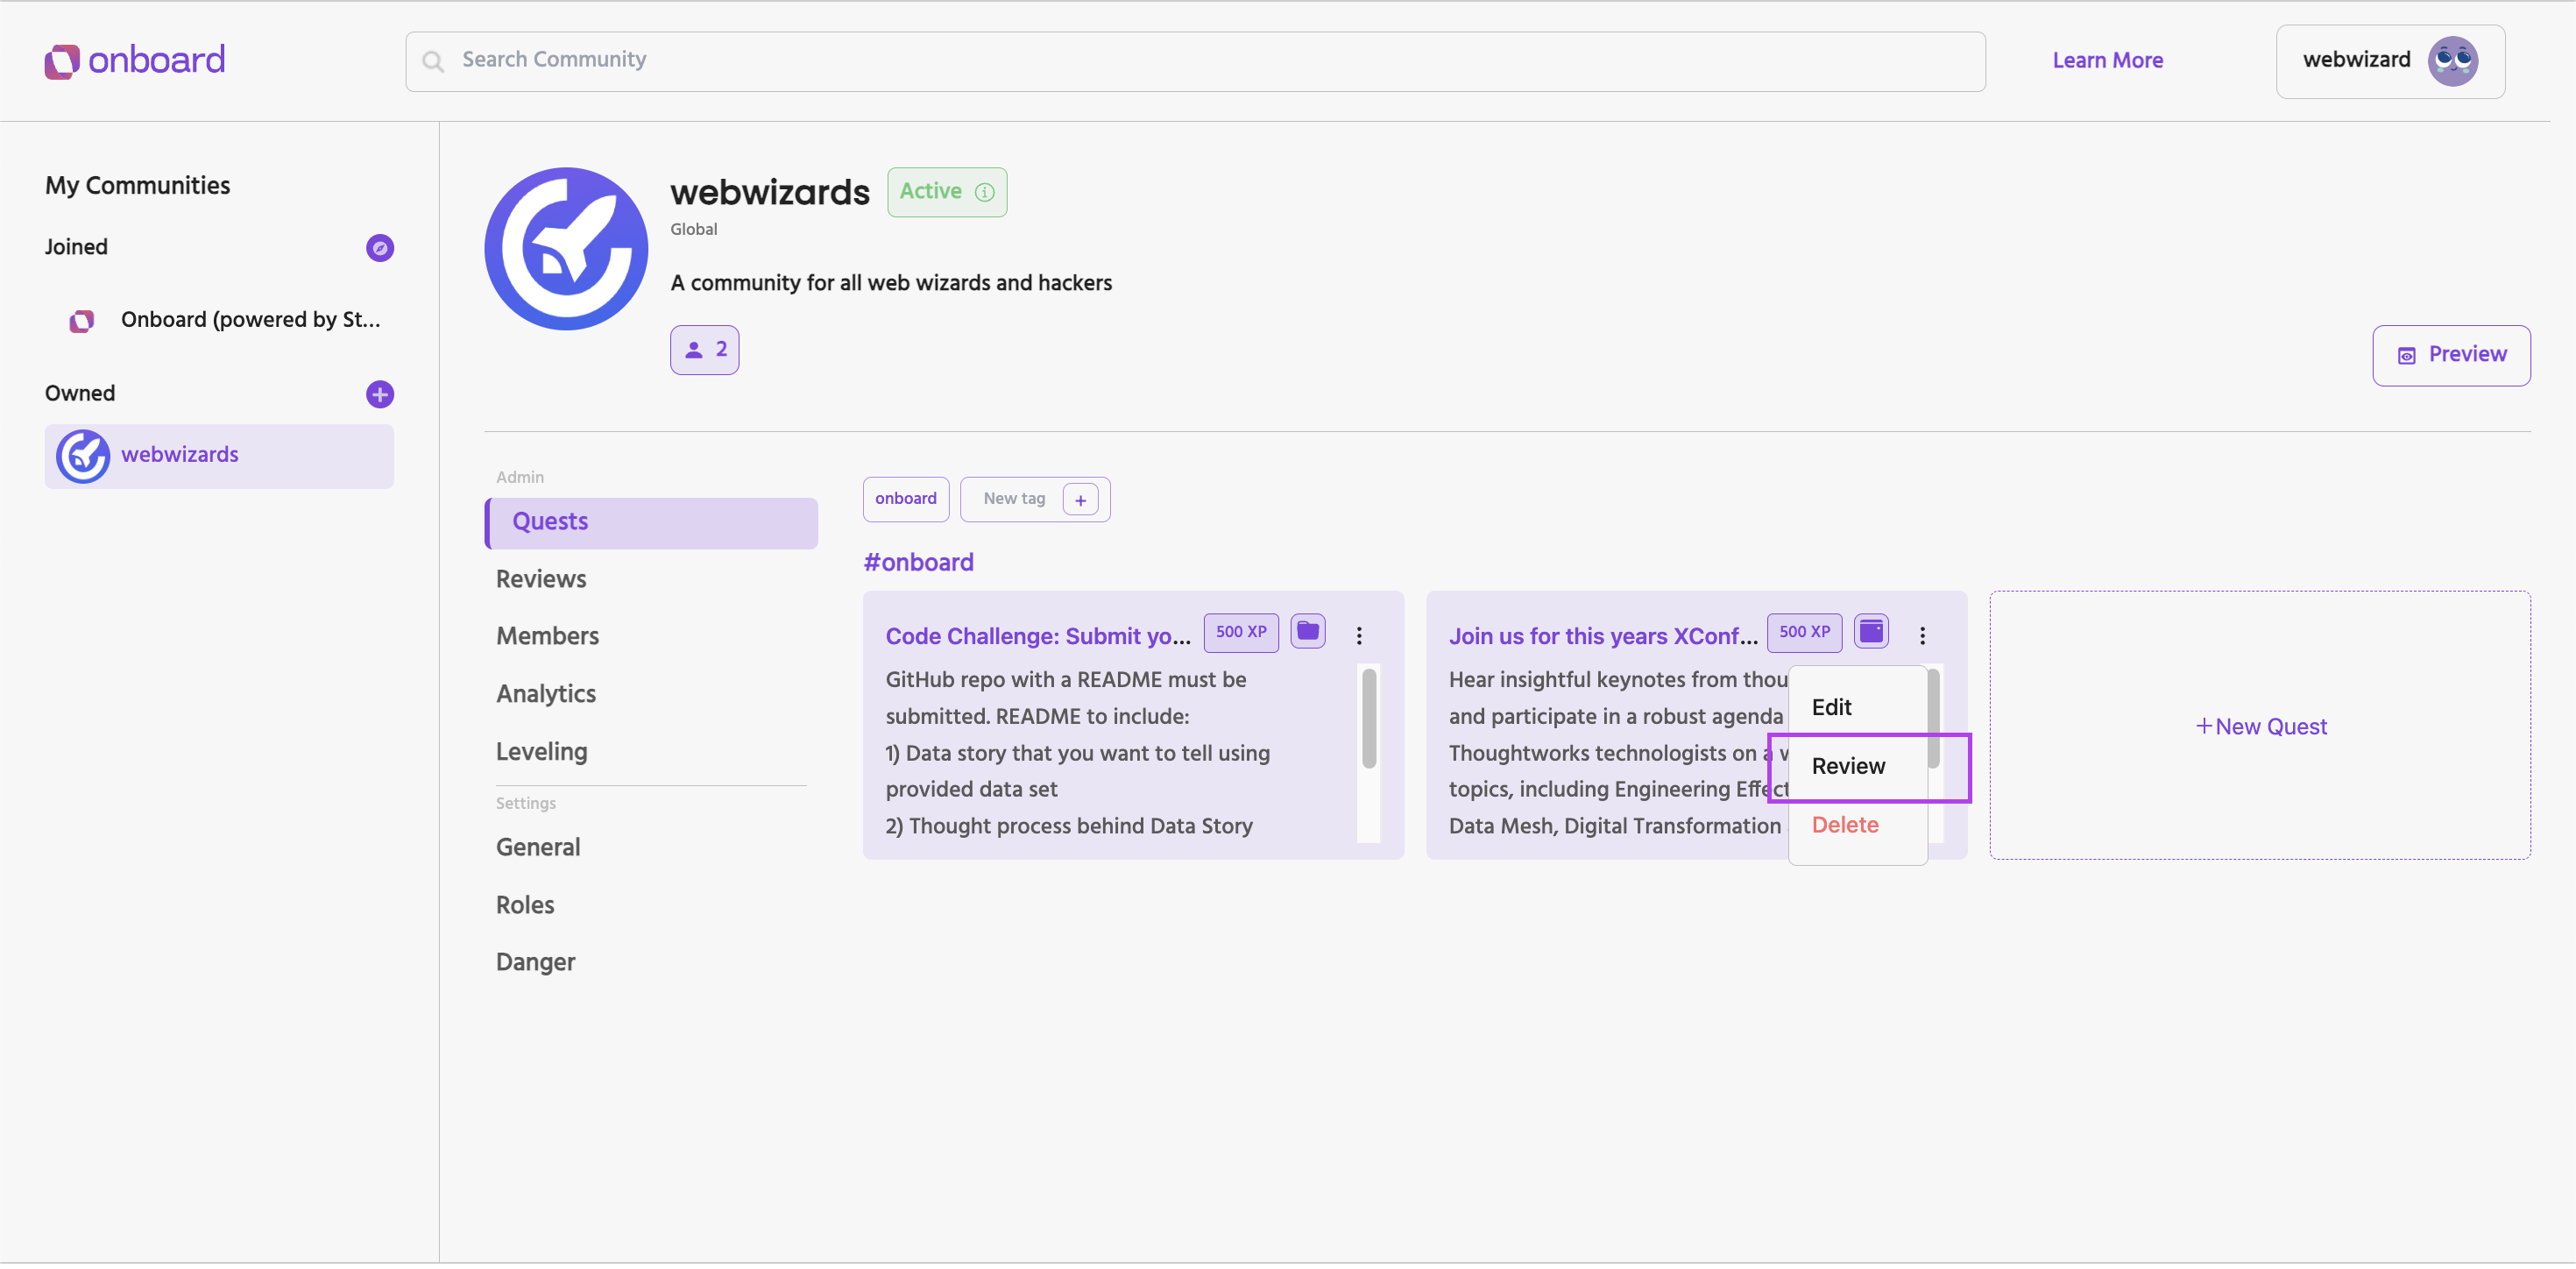
Task: Open the webwizard account menu
Action: click(x=2356, y=61)
